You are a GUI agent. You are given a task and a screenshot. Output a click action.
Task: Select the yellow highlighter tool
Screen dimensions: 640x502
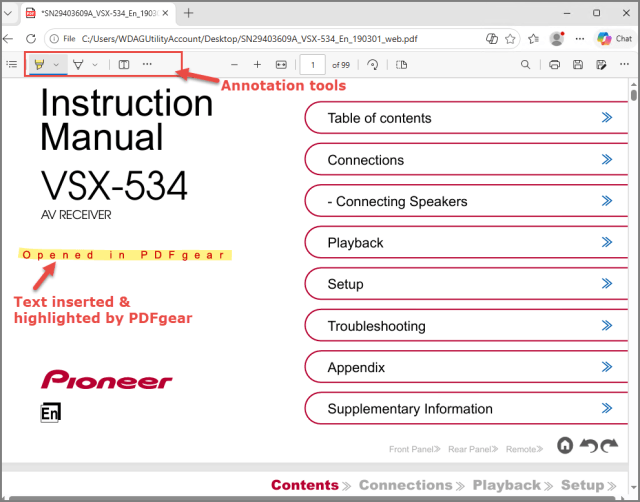tap(39, 64)
